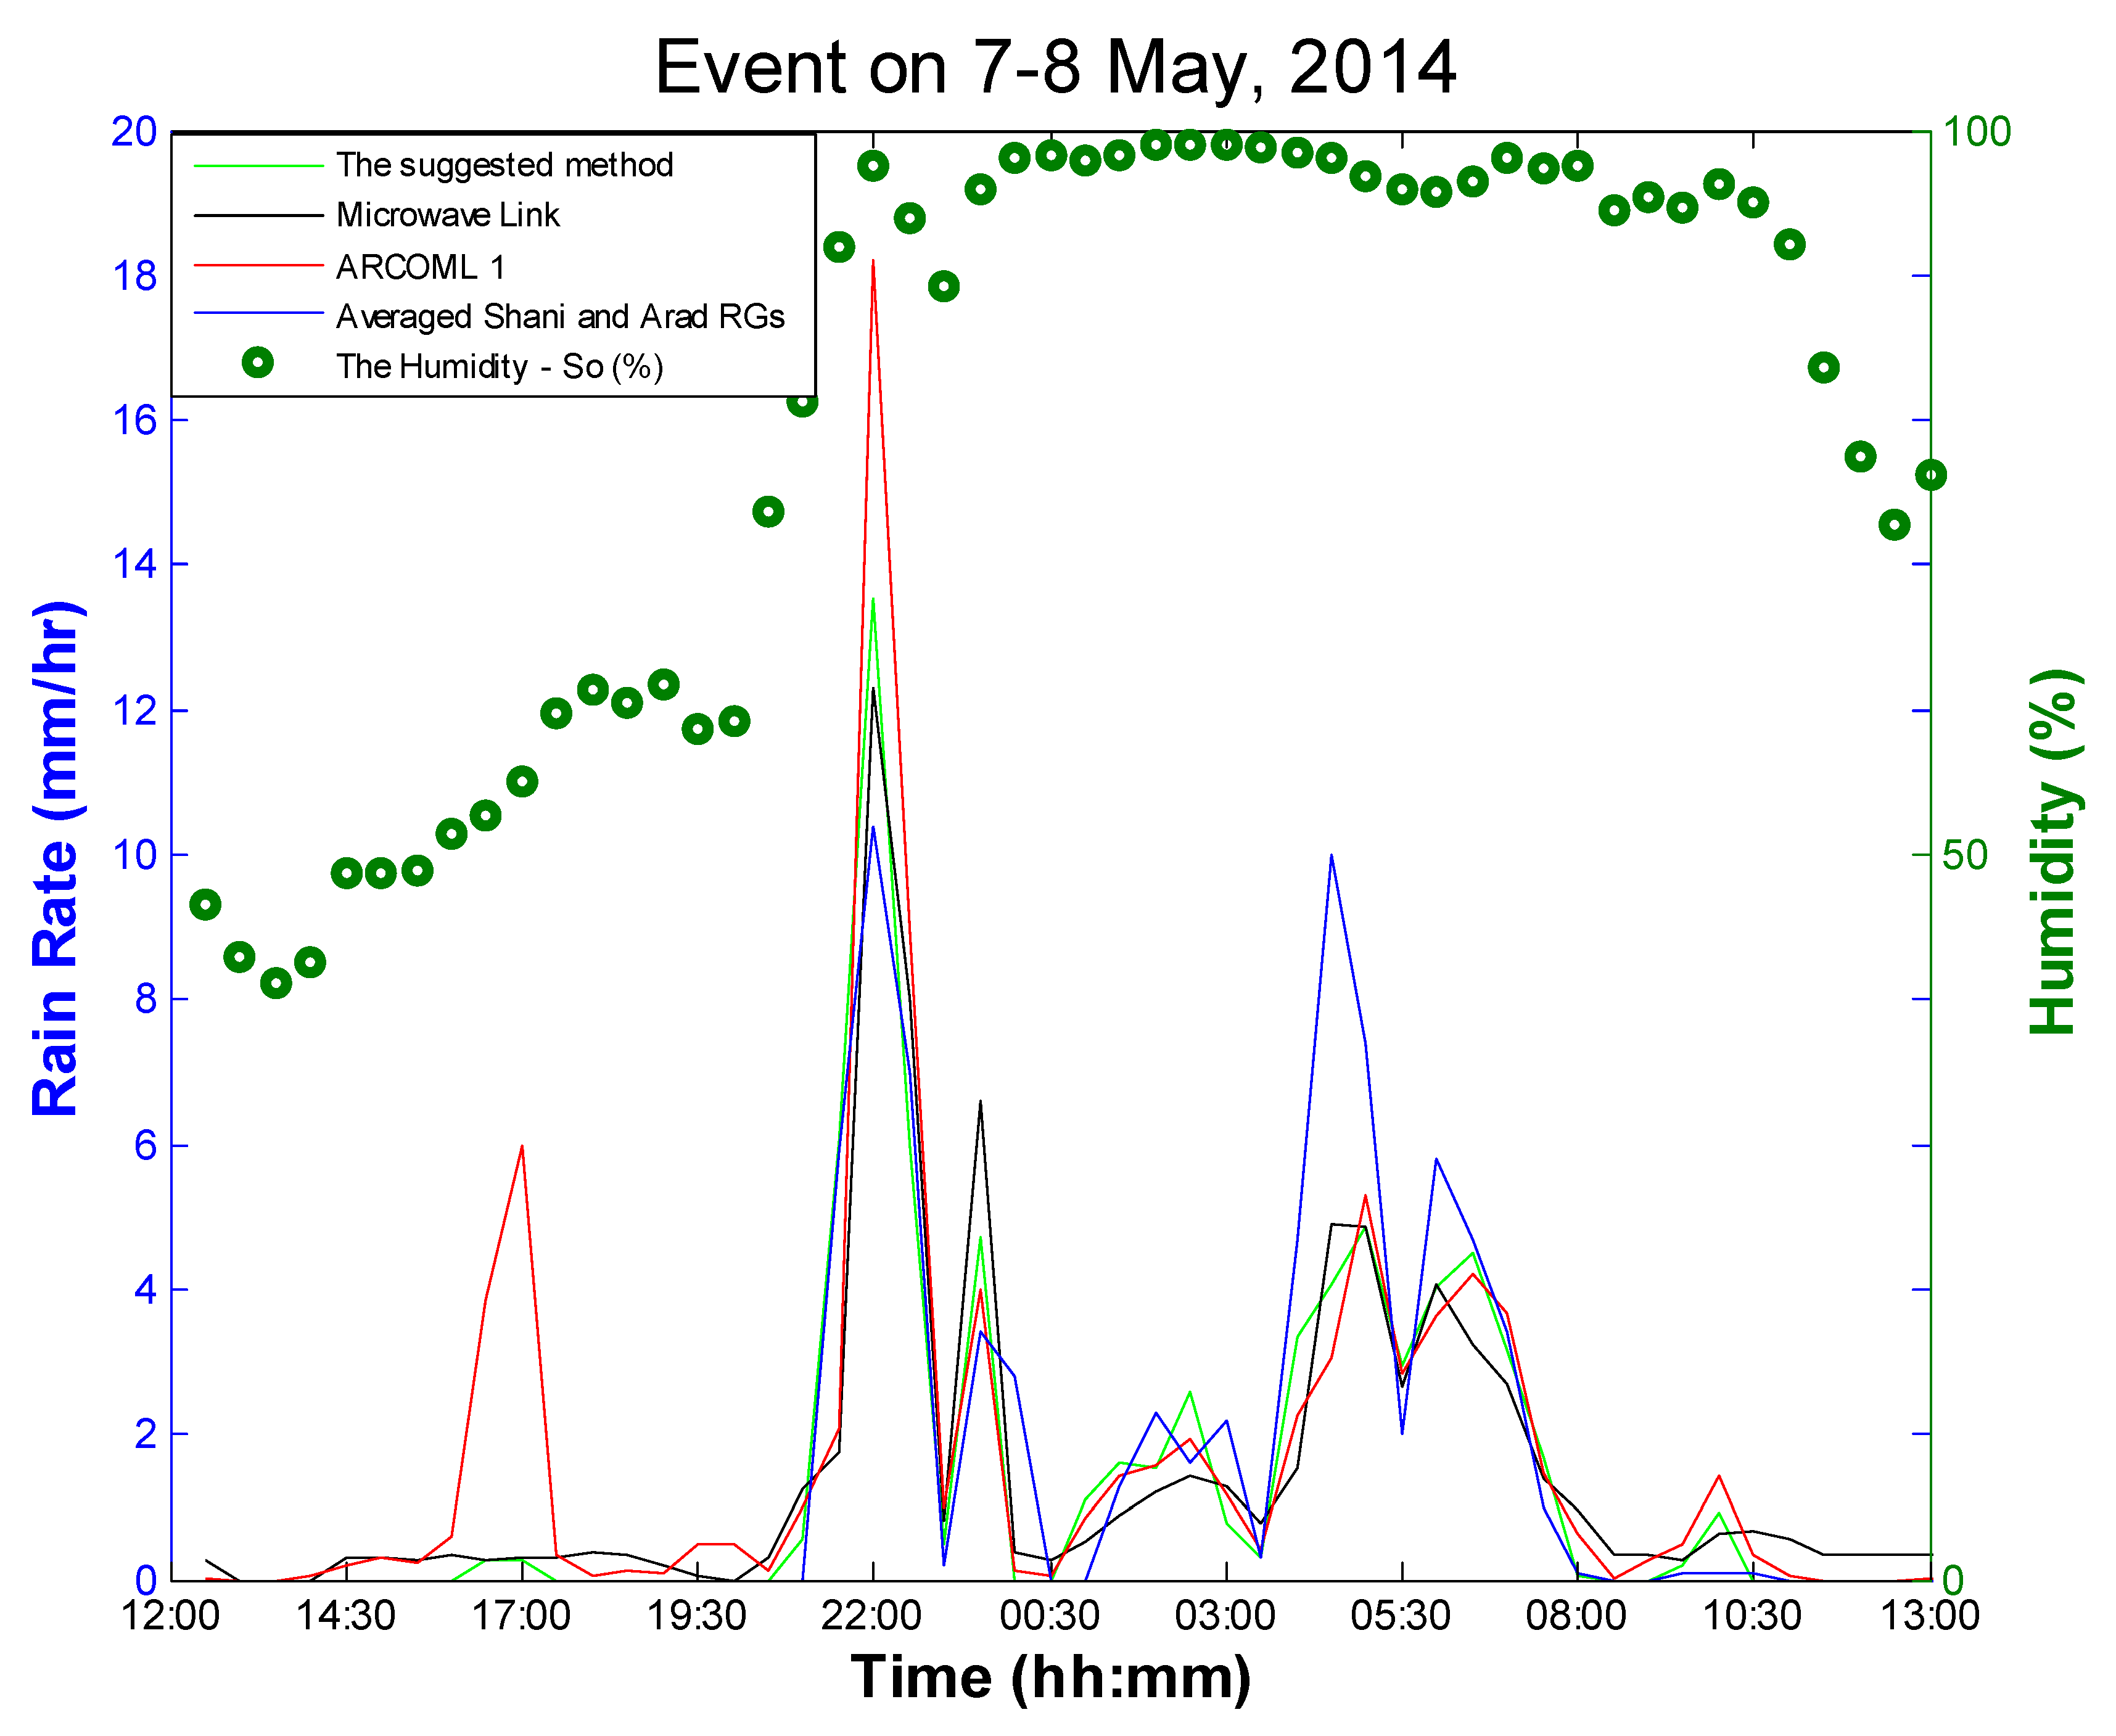Click red line sample in legend
This screenshot has width=2116, height=1736.
(259, 266)
